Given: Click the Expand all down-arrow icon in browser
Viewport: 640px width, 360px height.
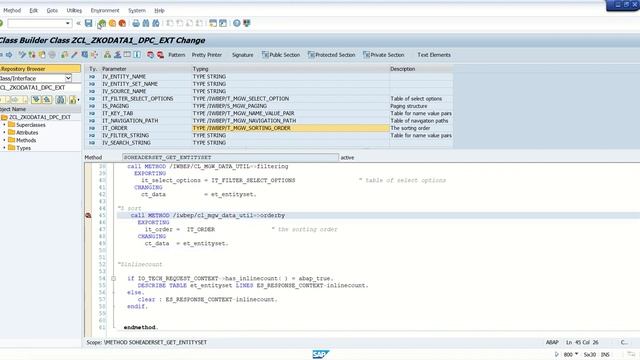Looking at the screenshot, I should (36, 100).
